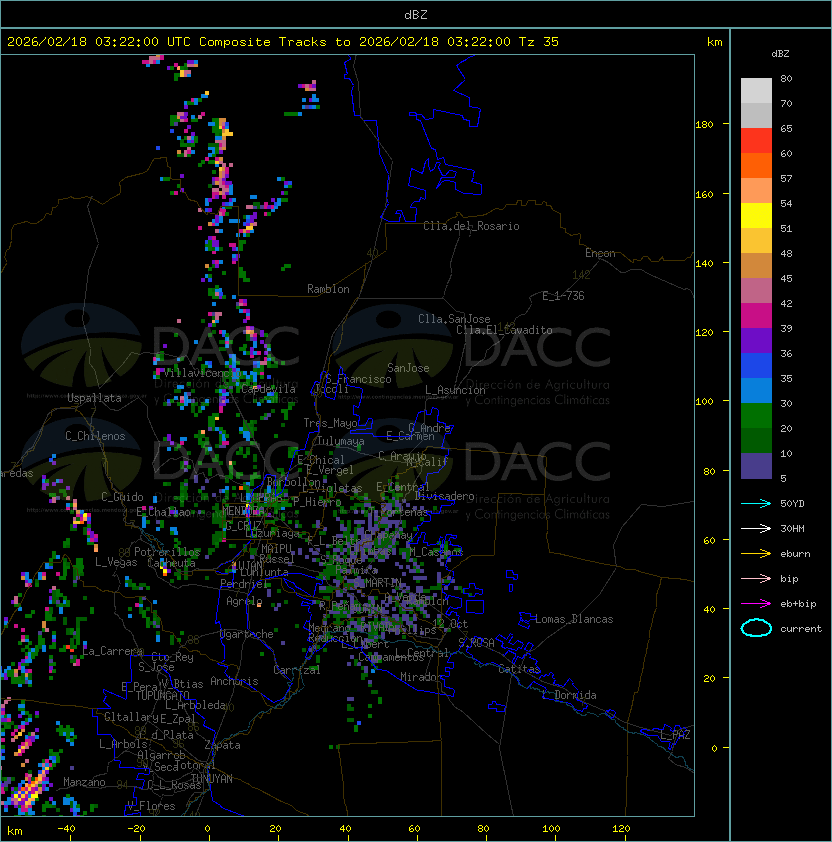Click the 'km' unit label at top-right

pyautogui.click(x=714, y=42)
